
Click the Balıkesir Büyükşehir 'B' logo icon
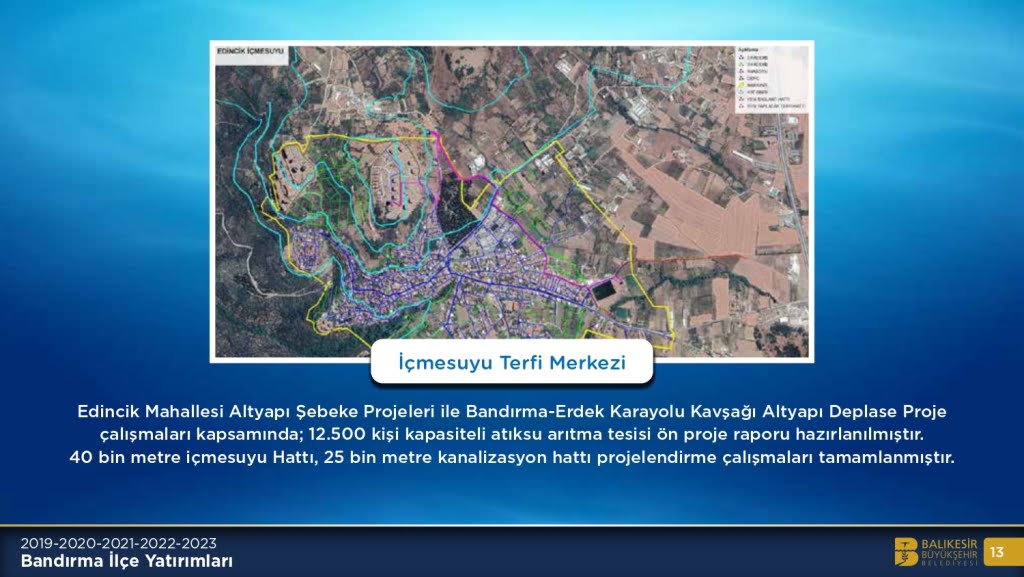[x=907, y=551]
